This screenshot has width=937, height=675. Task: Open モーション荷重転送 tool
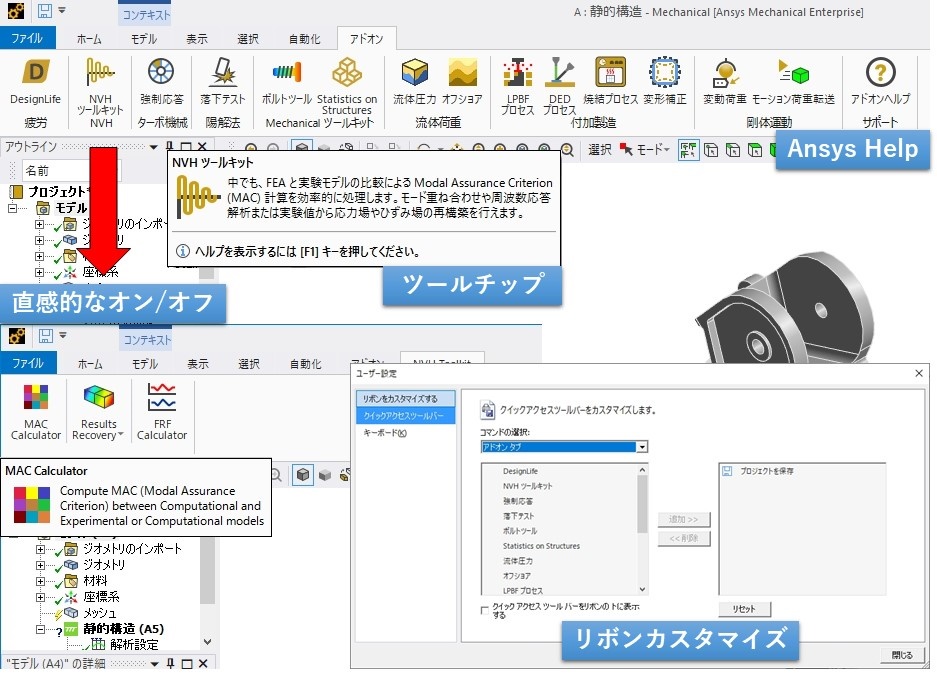click(x=793, y=82)
